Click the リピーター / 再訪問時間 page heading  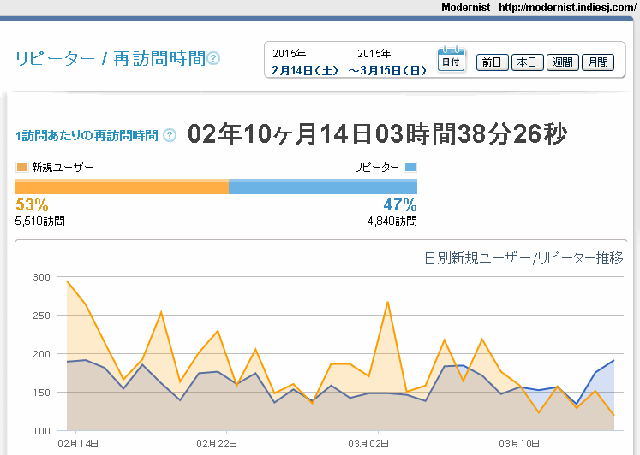[110, 58]
